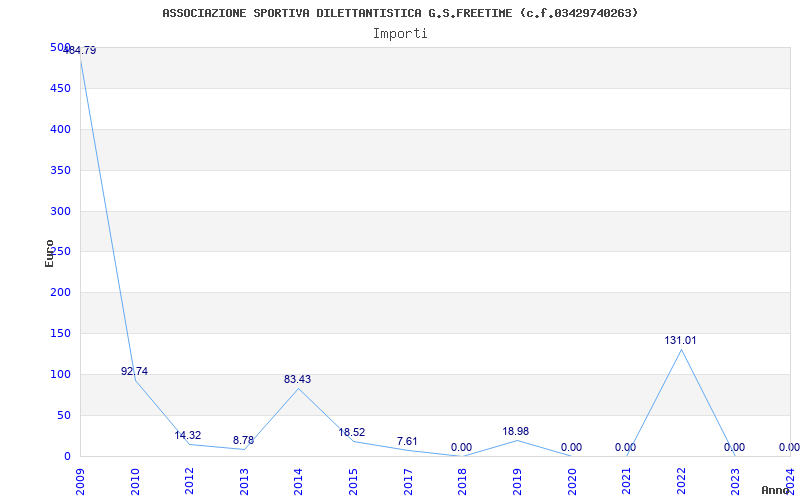Image resolution: width=800 pixels, height=500 pixels.
Task: Select the 7.61 data label
Action: coord(407,441)
